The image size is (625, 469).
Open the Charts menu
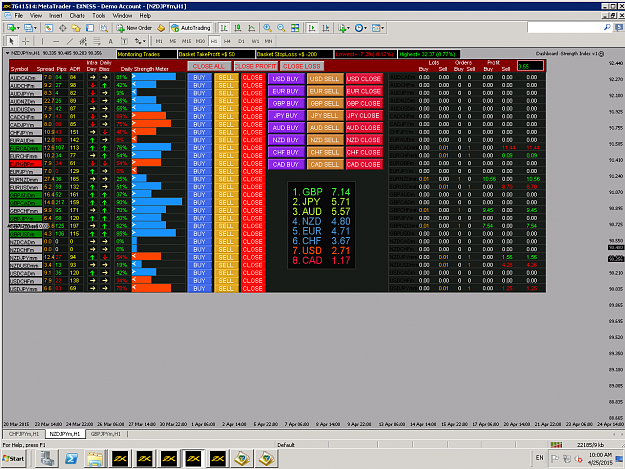pos(77,16)
